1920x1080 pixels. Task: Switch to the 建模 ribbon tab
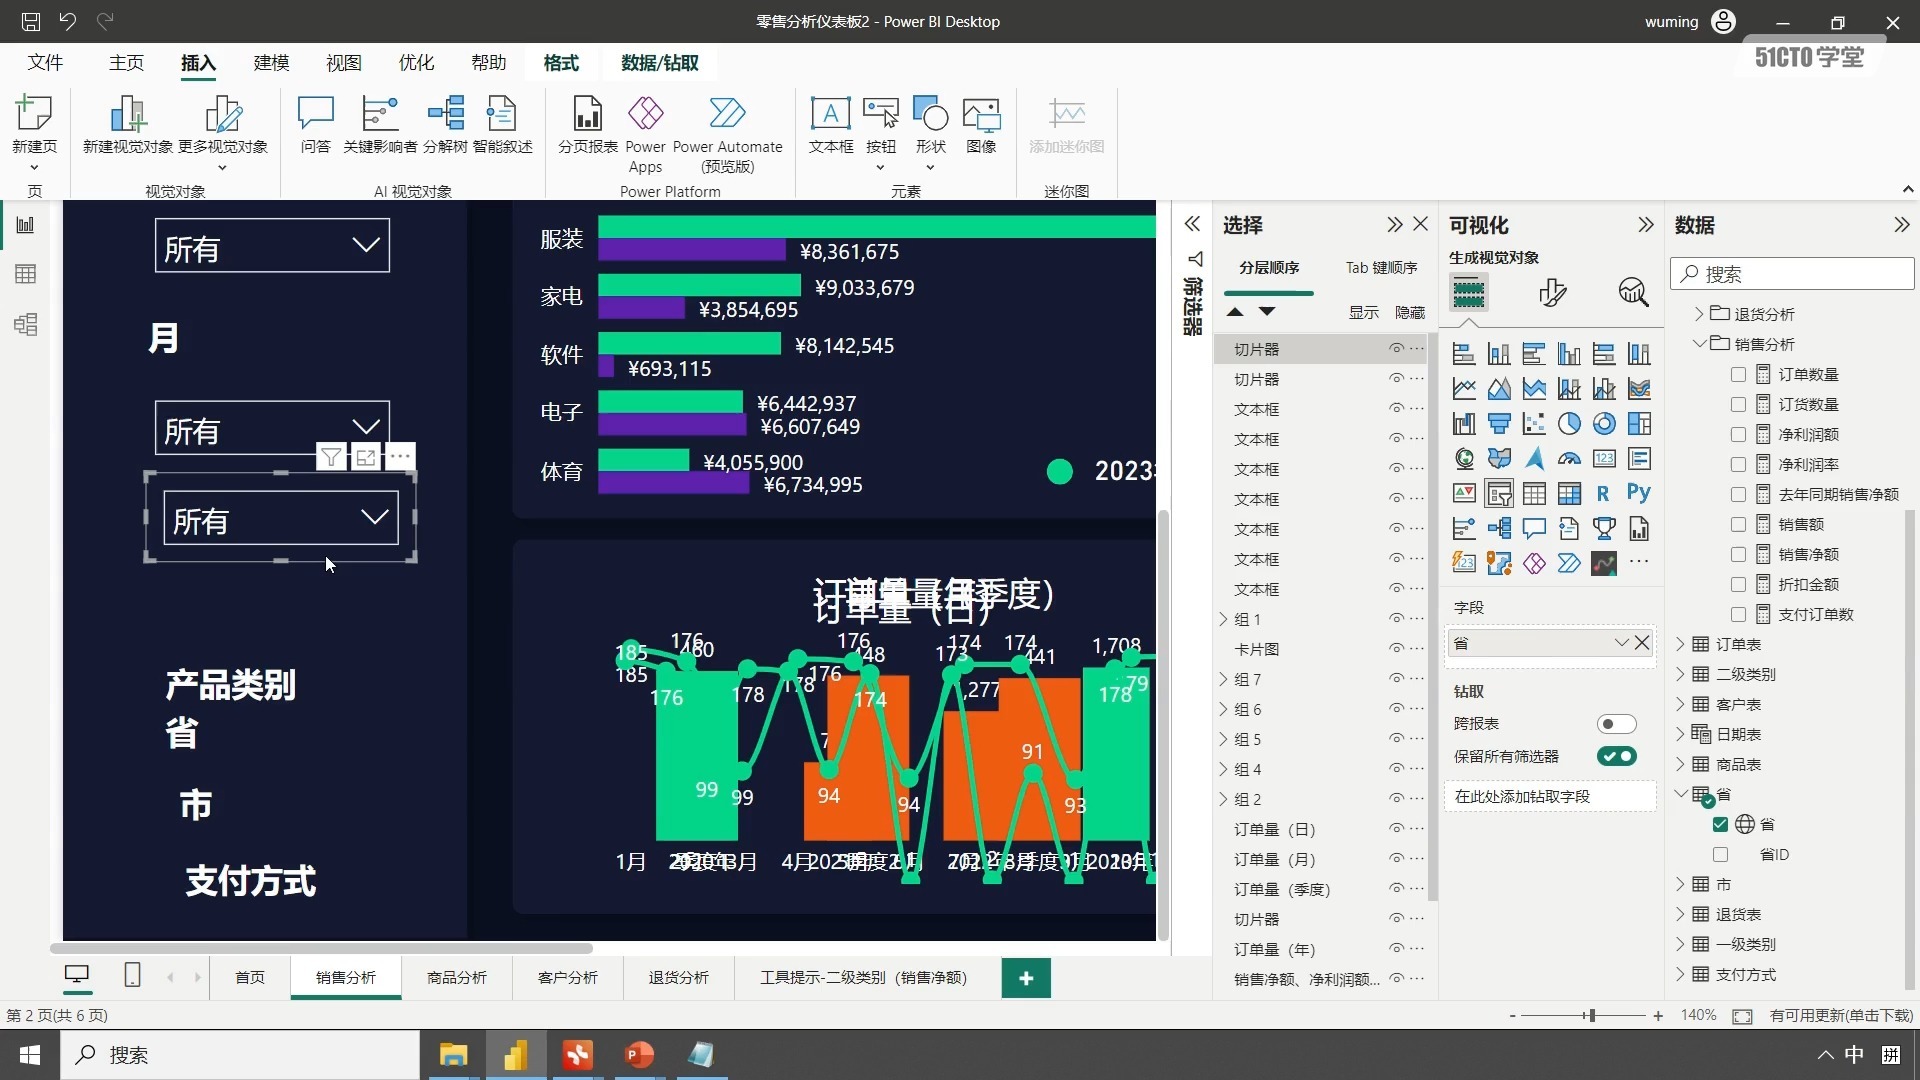(271, 63)
